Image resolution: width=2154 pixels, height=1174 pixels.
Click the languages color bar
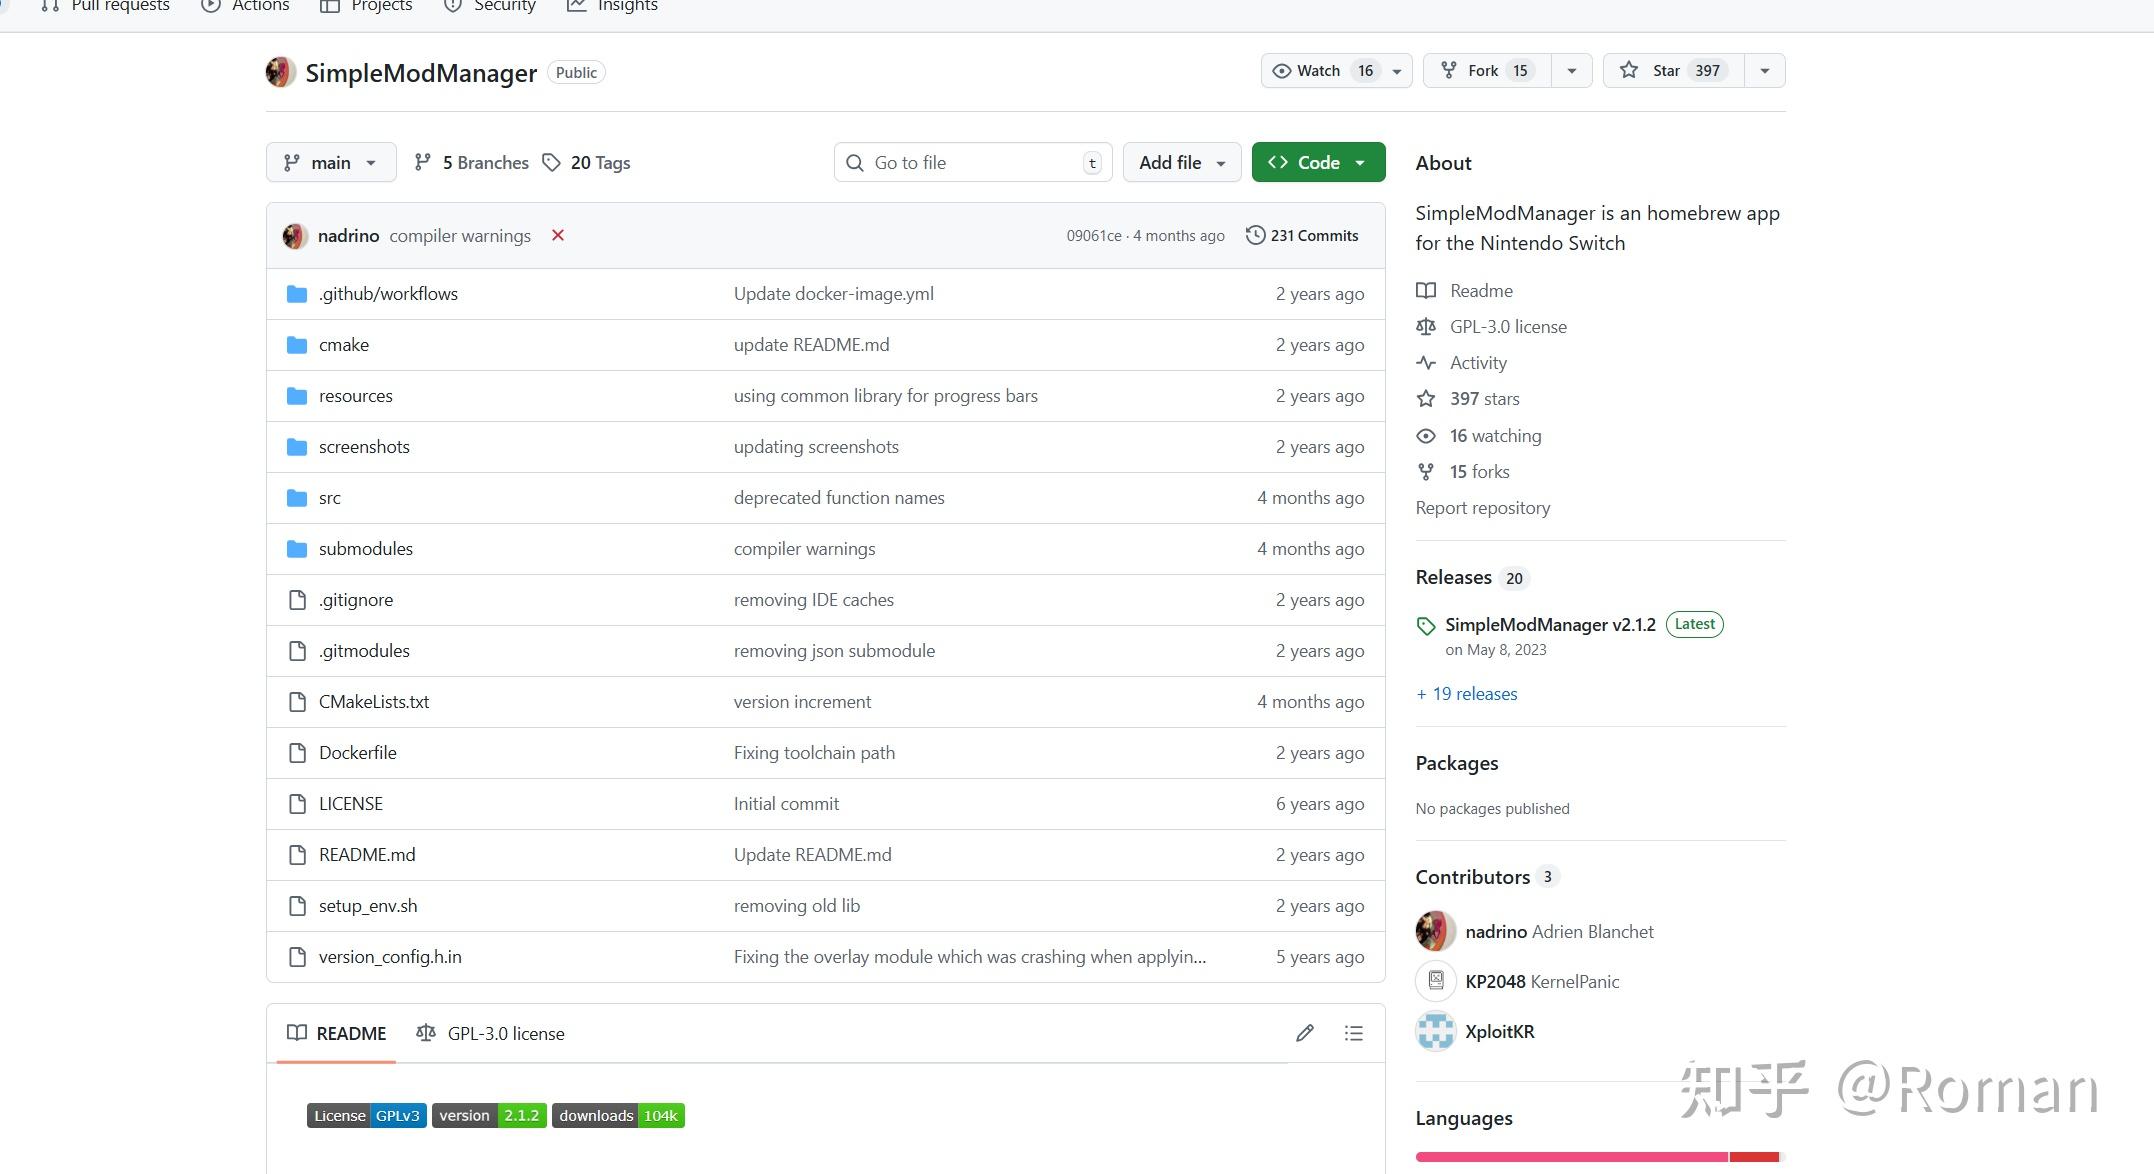coord(1598,1157)
